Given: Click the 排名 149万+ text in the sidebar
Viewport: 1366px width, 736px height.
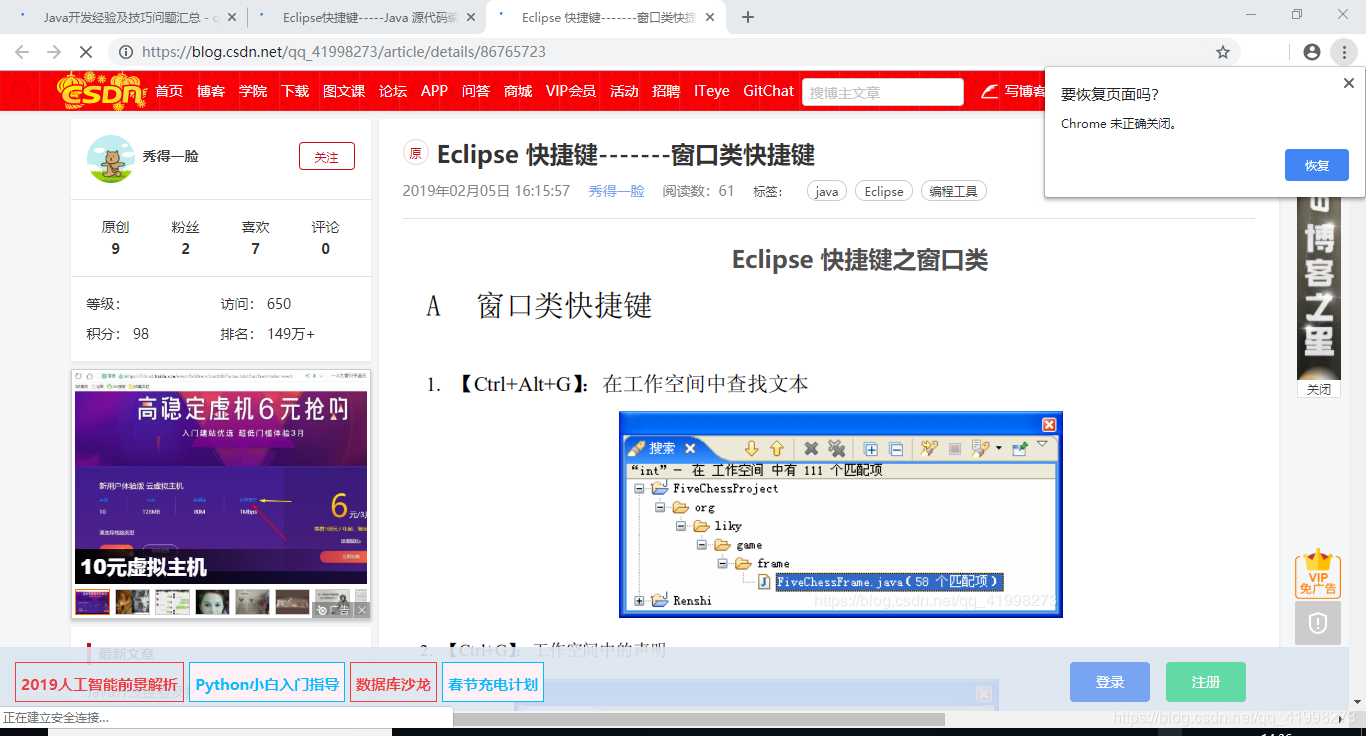Looking at the screenshot, I should point(268,334).
